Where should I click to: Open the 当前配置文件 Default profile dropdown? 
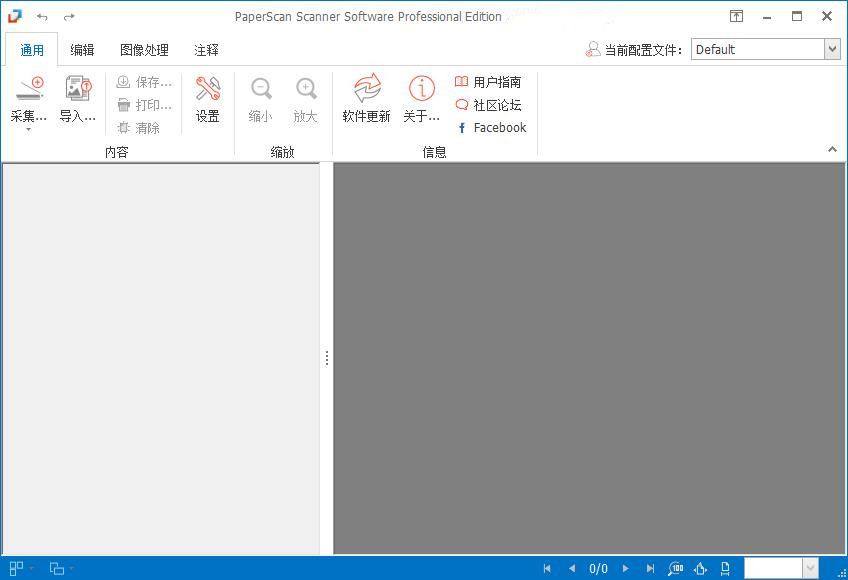coord(831,49)
